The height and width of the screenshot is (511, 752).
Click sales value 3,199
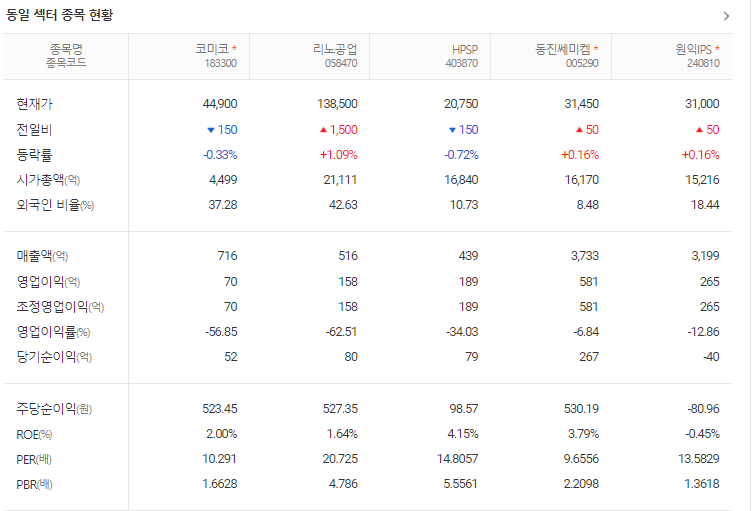tap(705, 256)
